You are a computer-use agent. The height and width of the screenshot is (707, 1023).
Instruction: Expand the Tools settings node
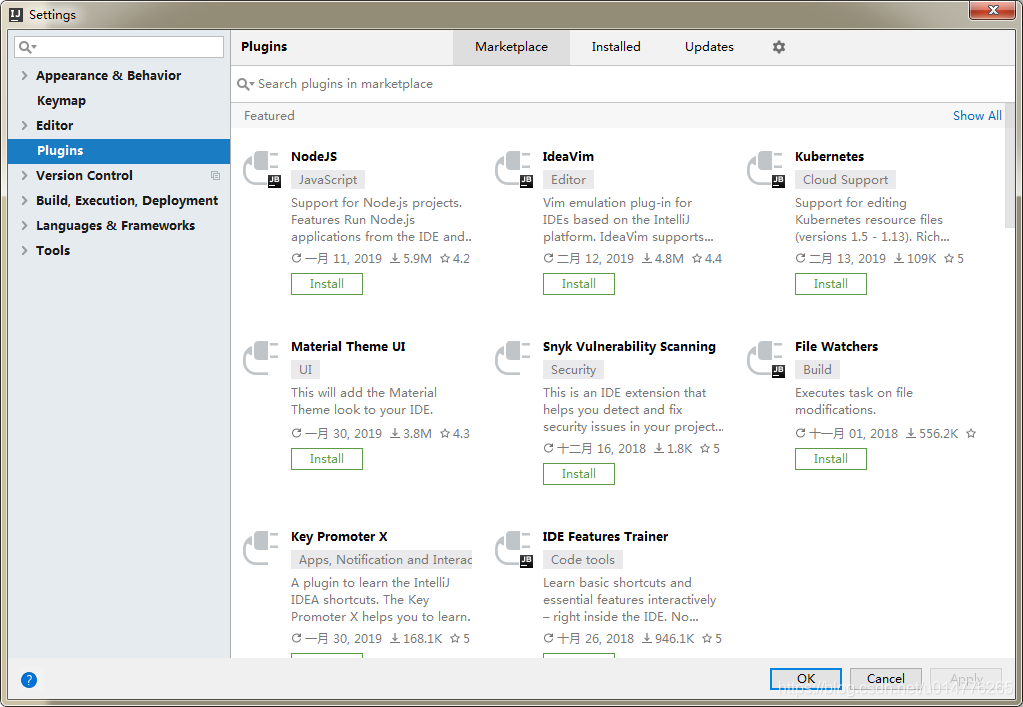tap(24, 250)
